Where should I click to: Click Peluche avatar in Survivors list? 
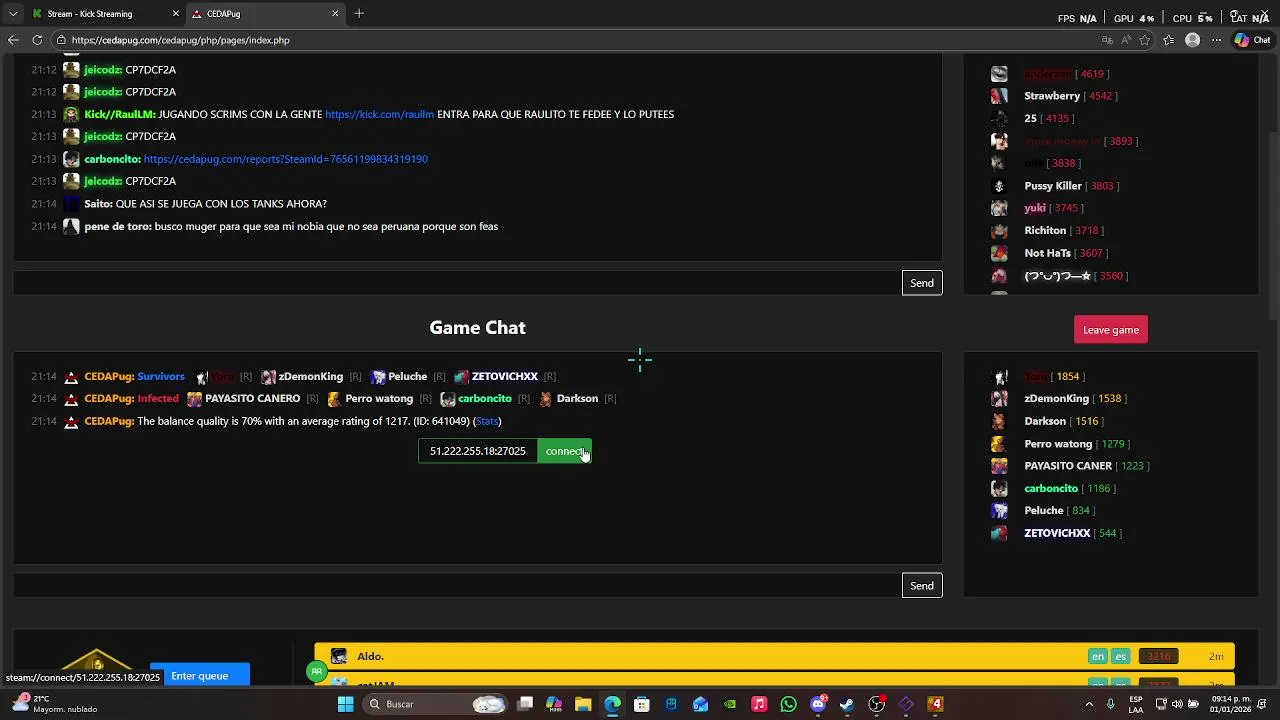pyautogui.click(x=378, y=377)
